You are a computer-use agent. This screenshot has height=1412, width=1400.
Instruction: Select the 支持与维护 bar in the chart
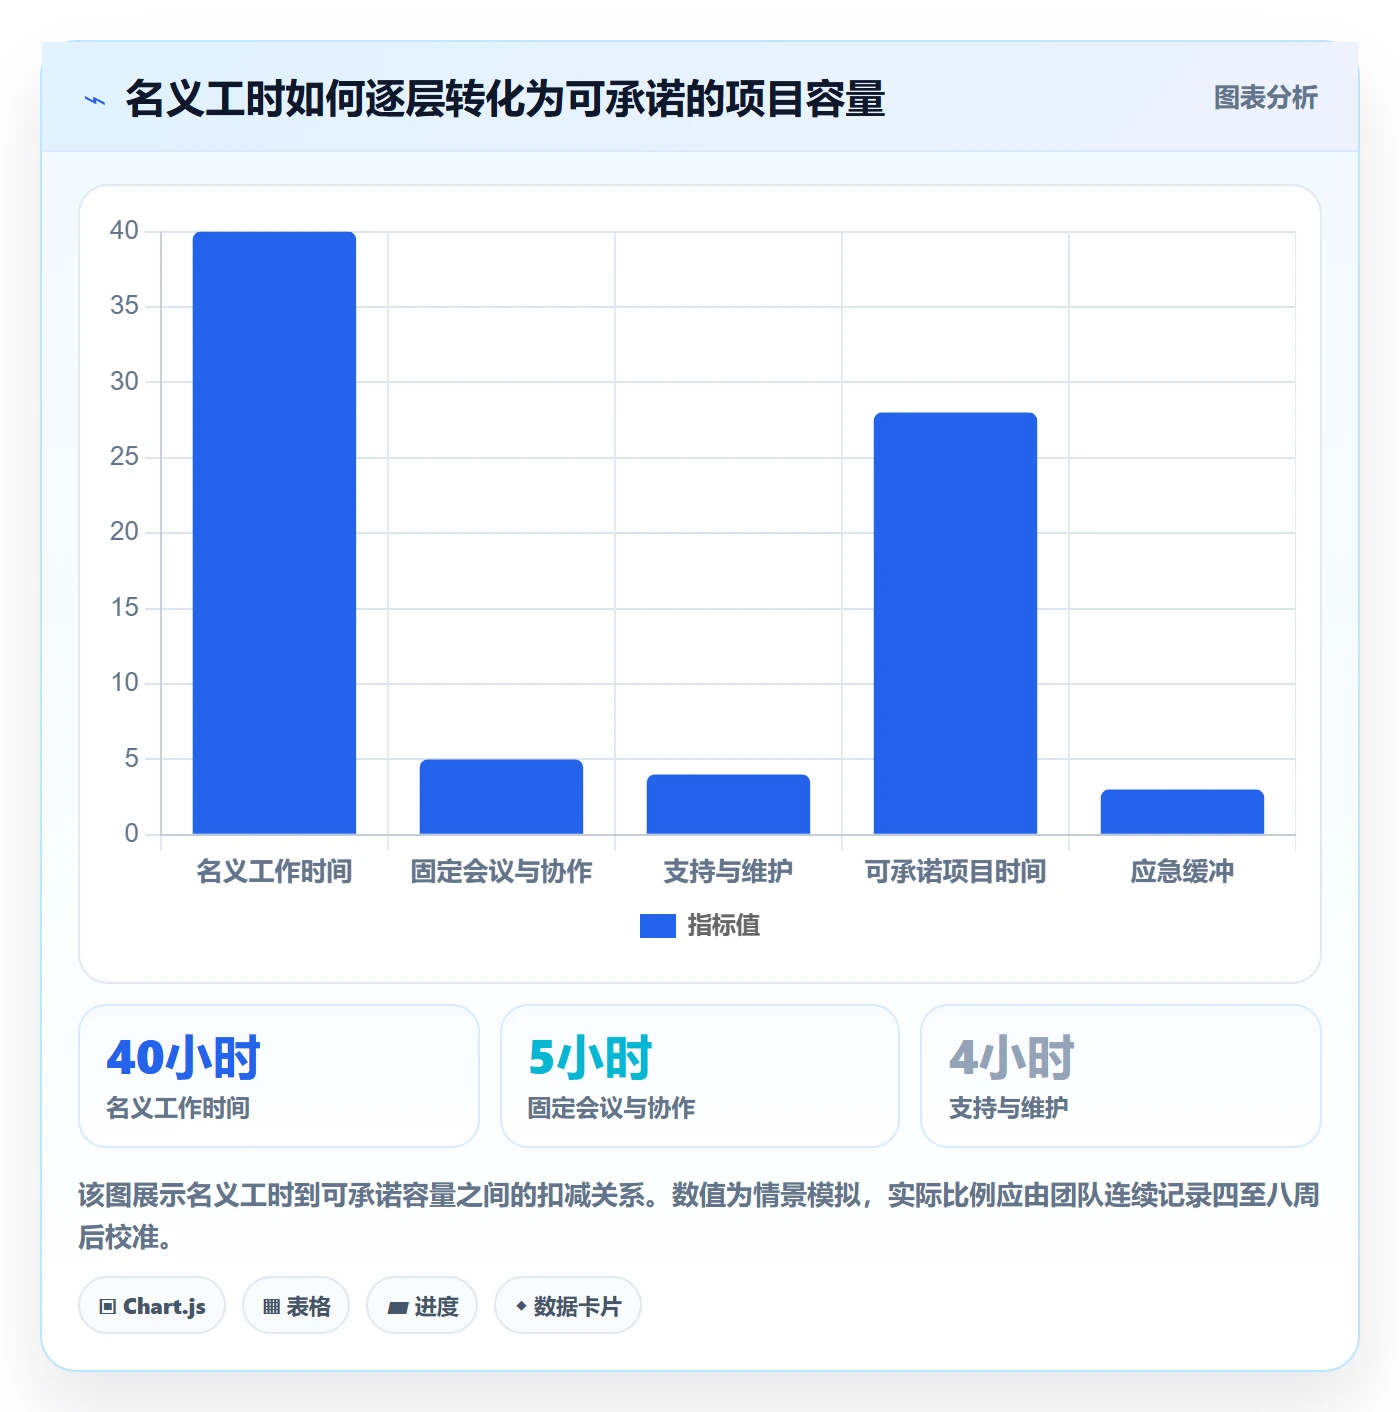tap(728, 804)
